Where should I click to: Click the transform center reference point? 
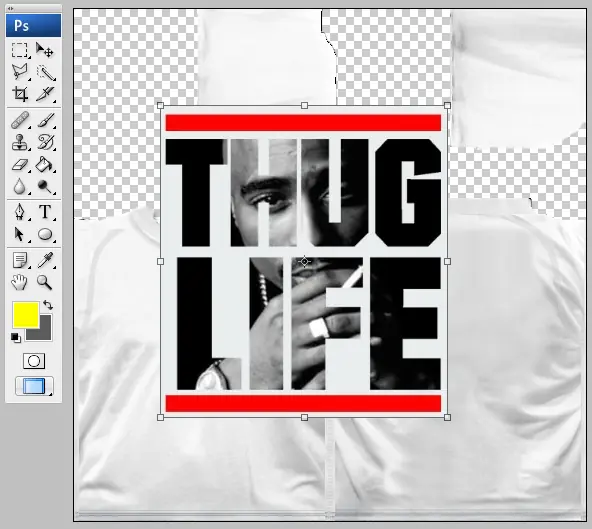[x=304, y=261]
